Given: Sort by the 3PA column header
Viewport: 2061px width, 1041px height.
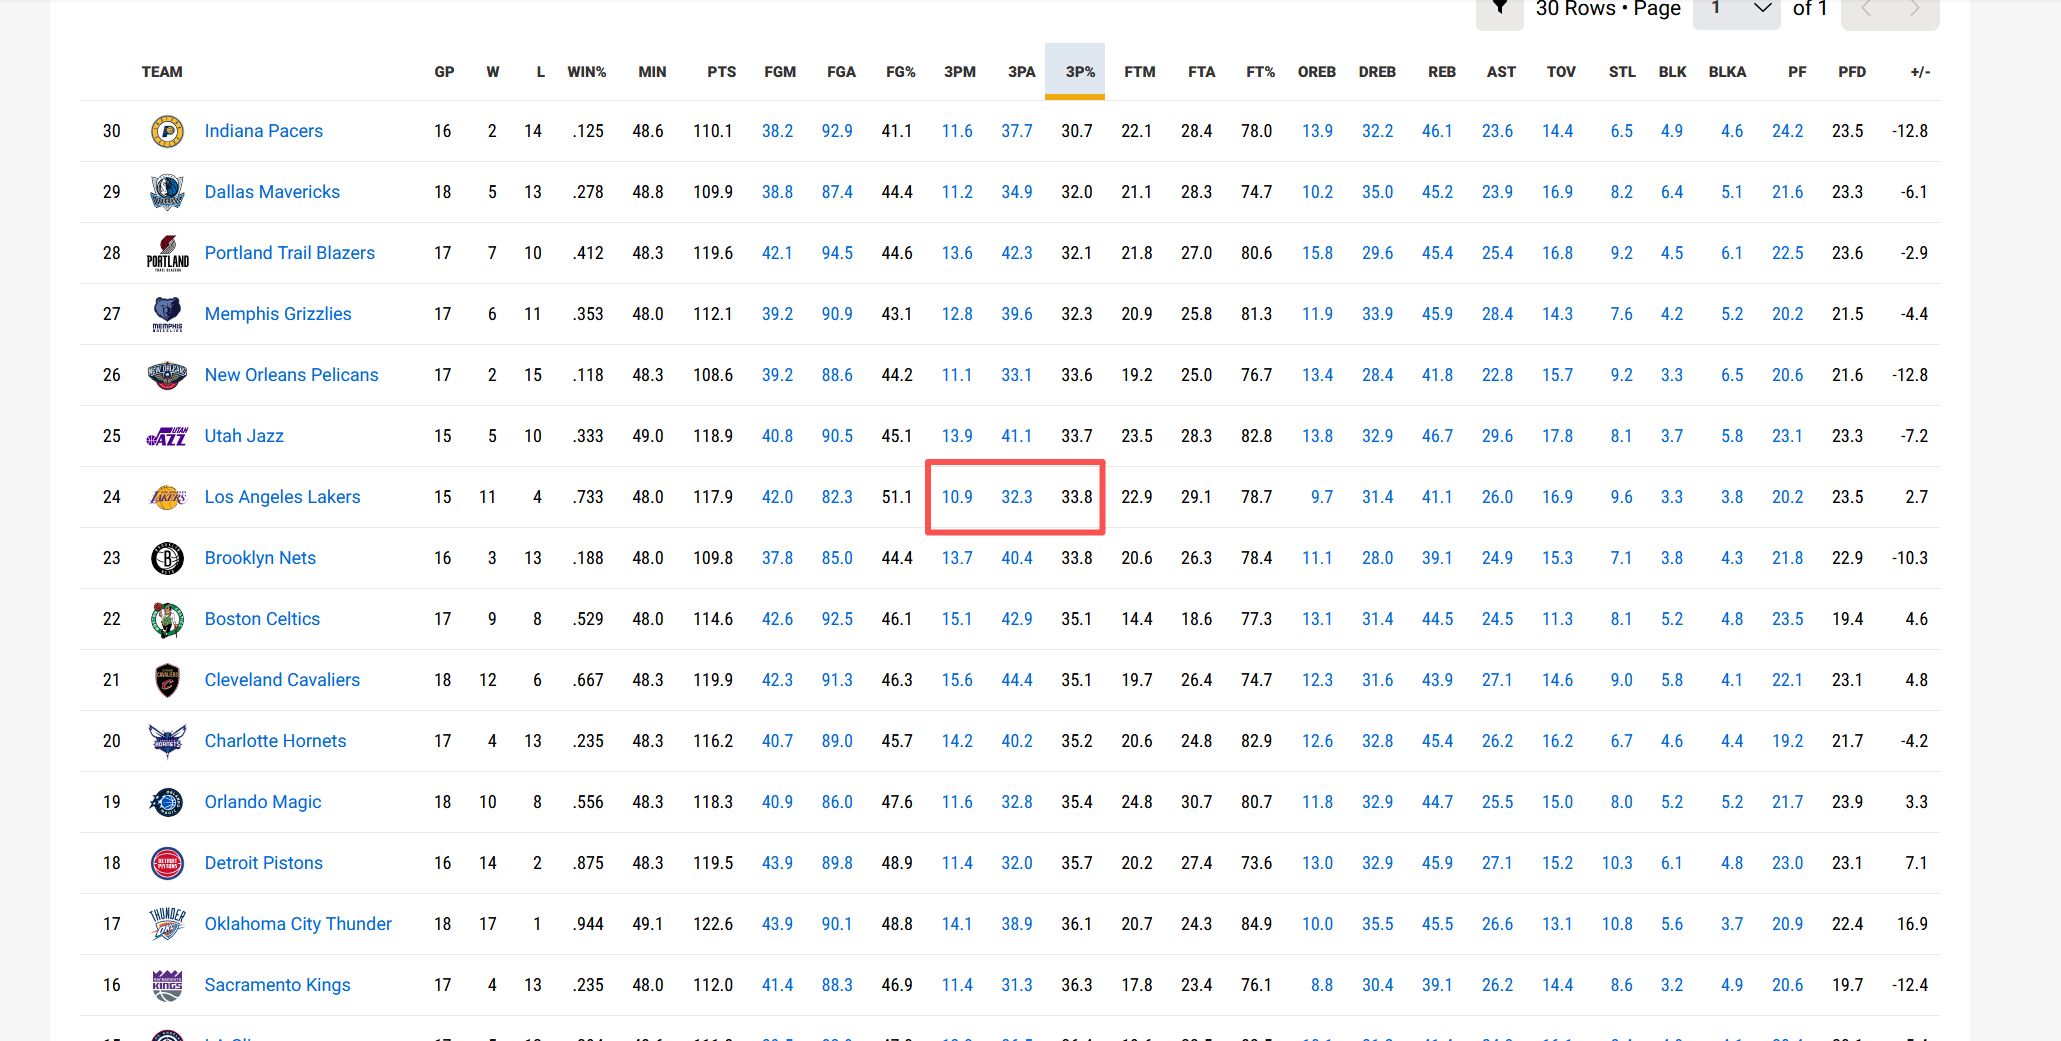Looking at the screenshot, I should click(x=1022, y=72).
